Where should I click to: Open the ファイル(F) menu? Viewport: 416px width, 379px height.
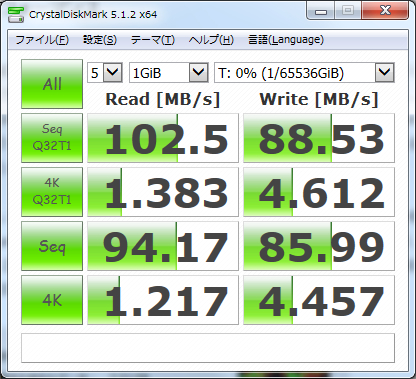click(x=42, y=40)
